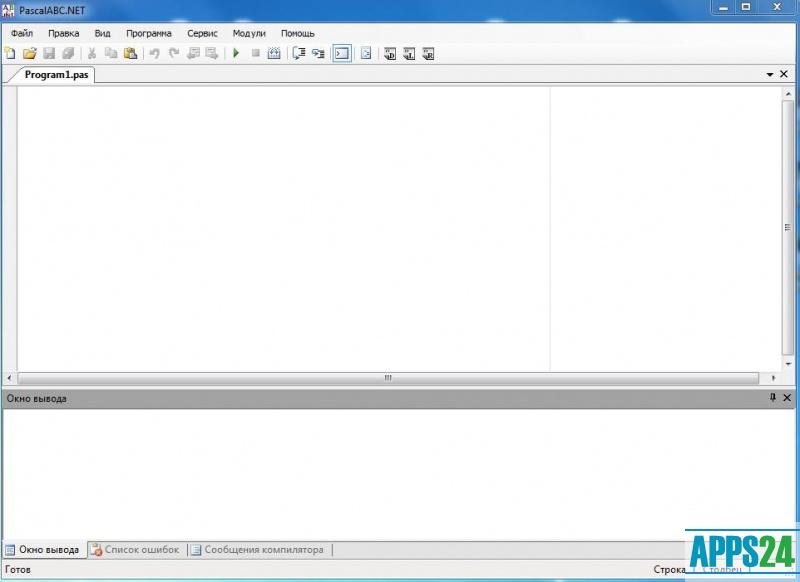Viewport: 800px width, 582px height.
Task: Click the vertical scrollbar down arrow
Action: pos(788,364)
